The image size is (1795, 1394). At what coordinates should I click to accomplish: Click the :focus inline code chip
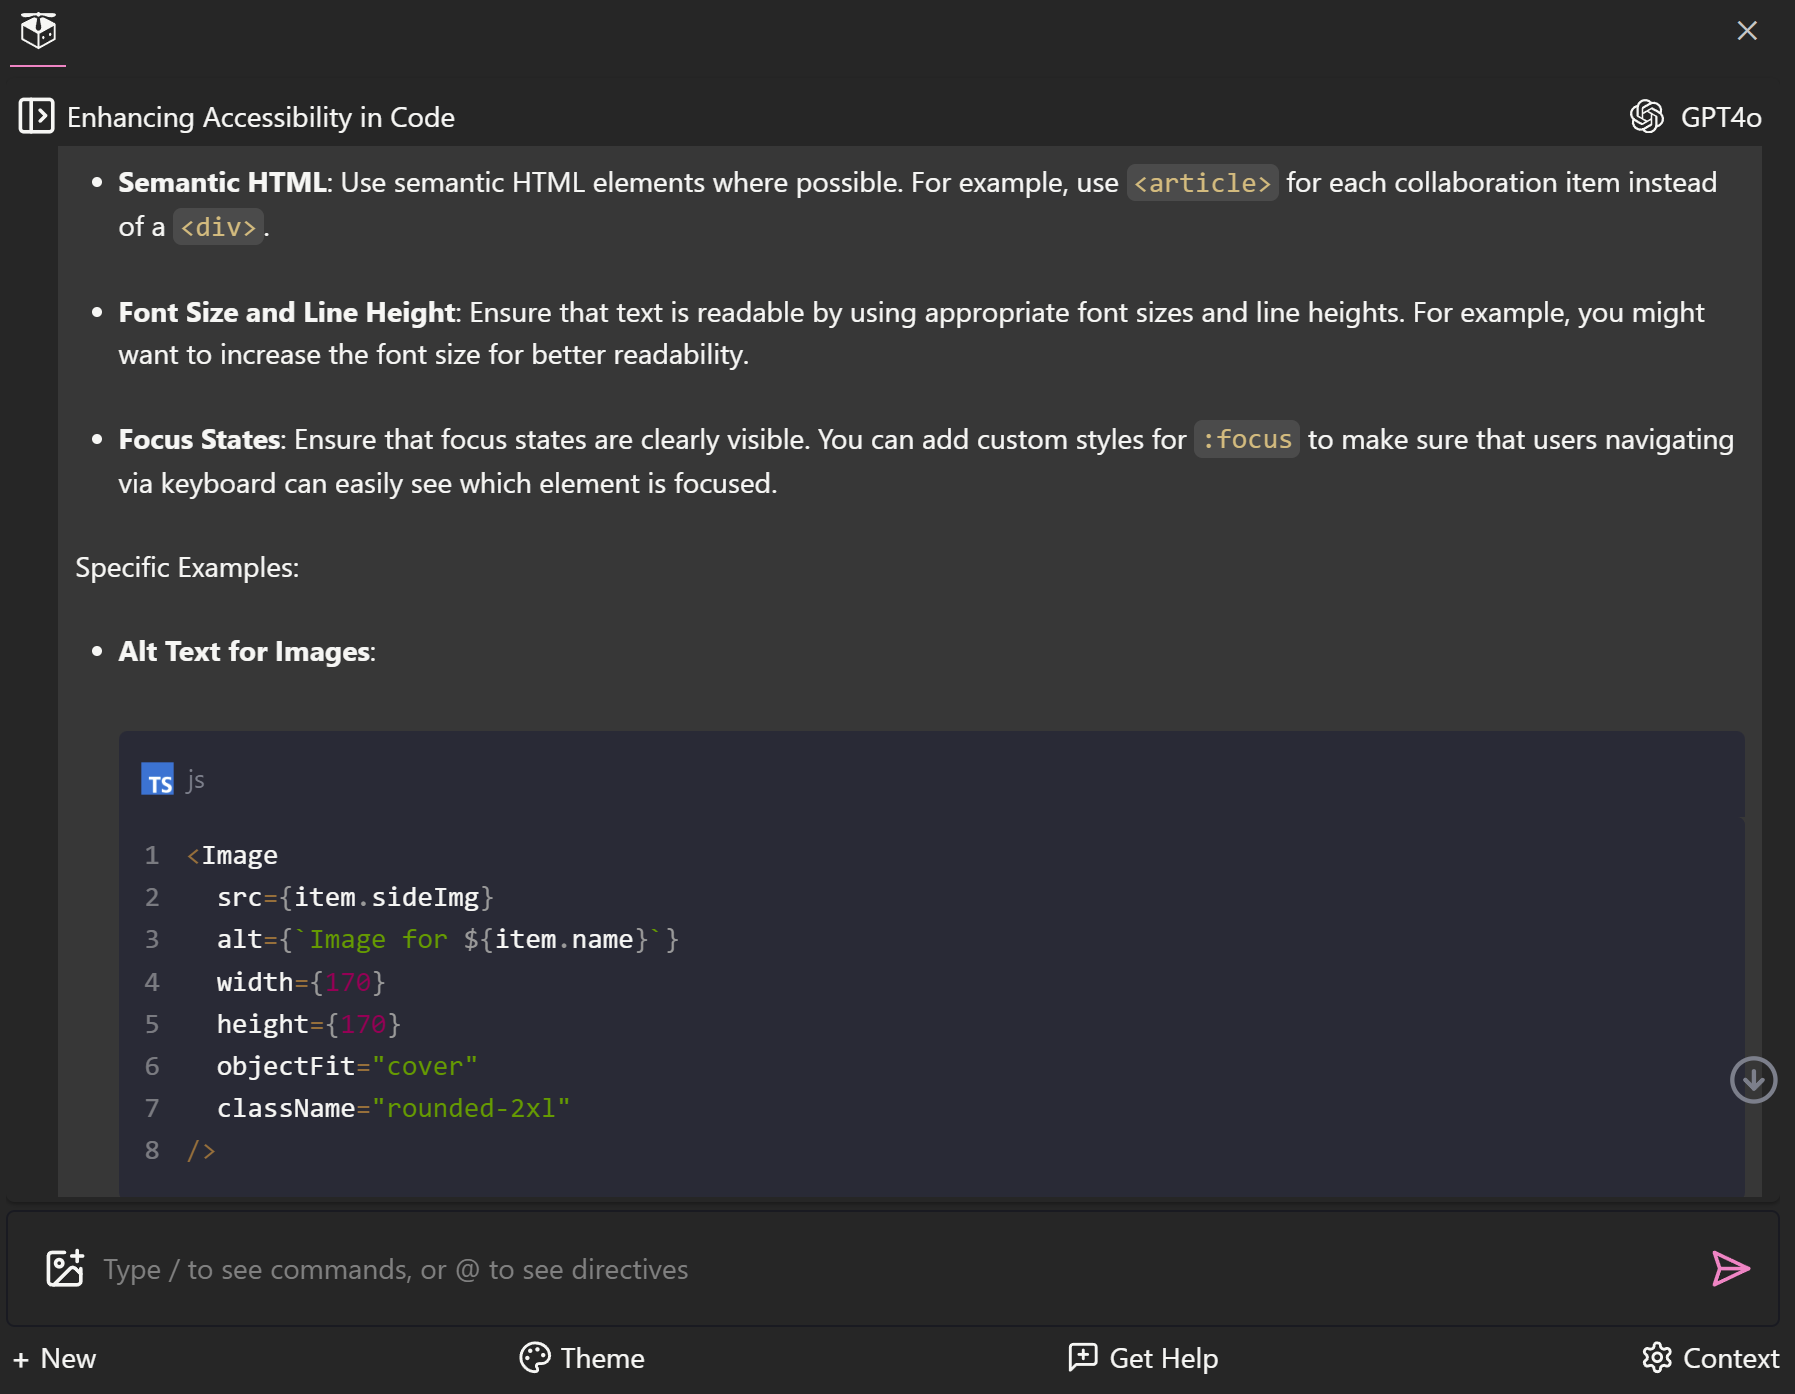(1246, 439)
